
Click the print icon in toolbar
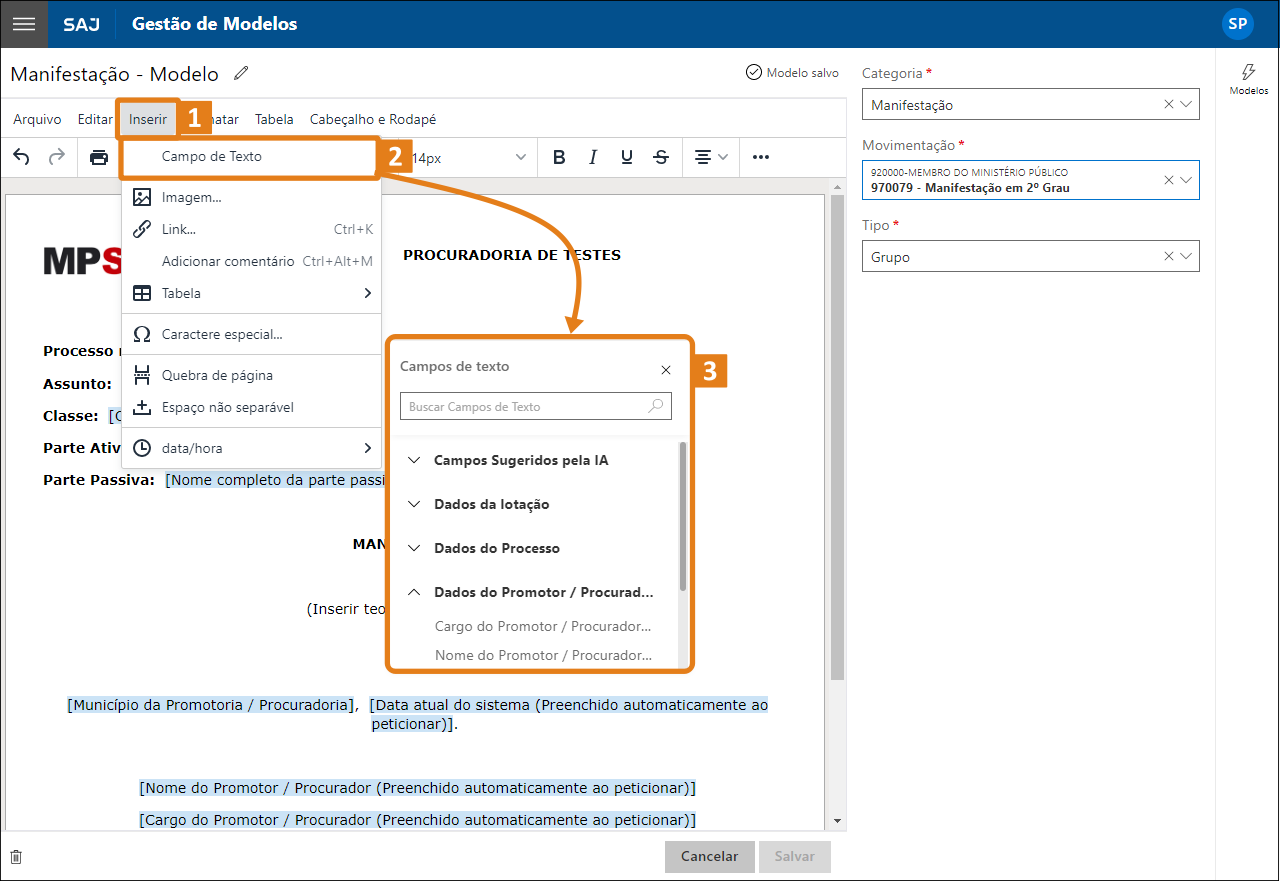coord(99,157)
